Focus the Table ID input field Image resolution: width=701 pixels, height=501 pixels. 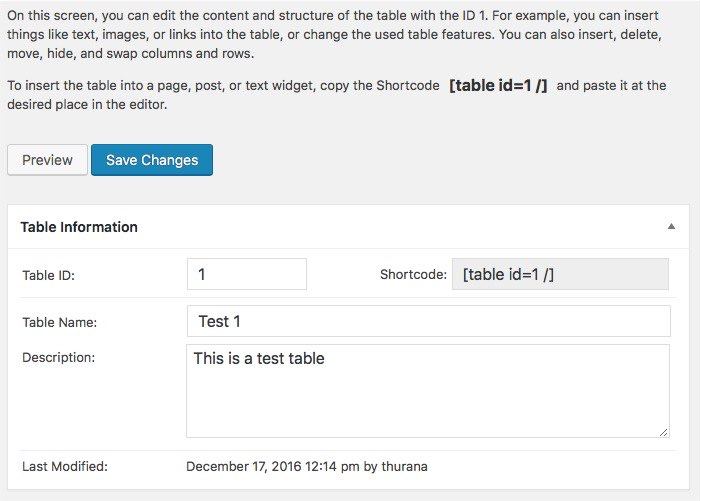(x=246, y=274)
